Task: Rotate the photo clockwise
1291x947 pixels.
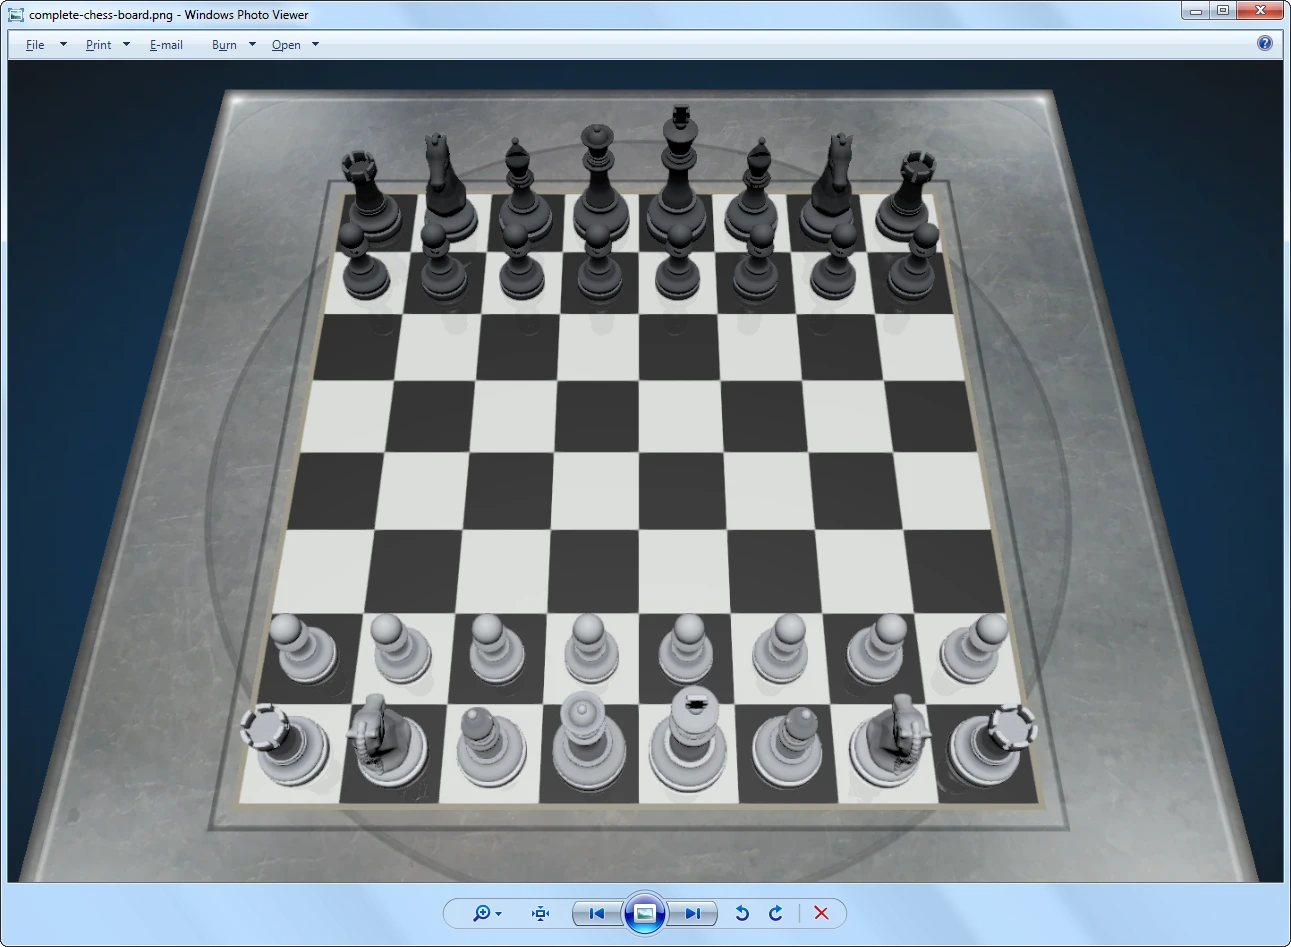Action: pos(776,913)
